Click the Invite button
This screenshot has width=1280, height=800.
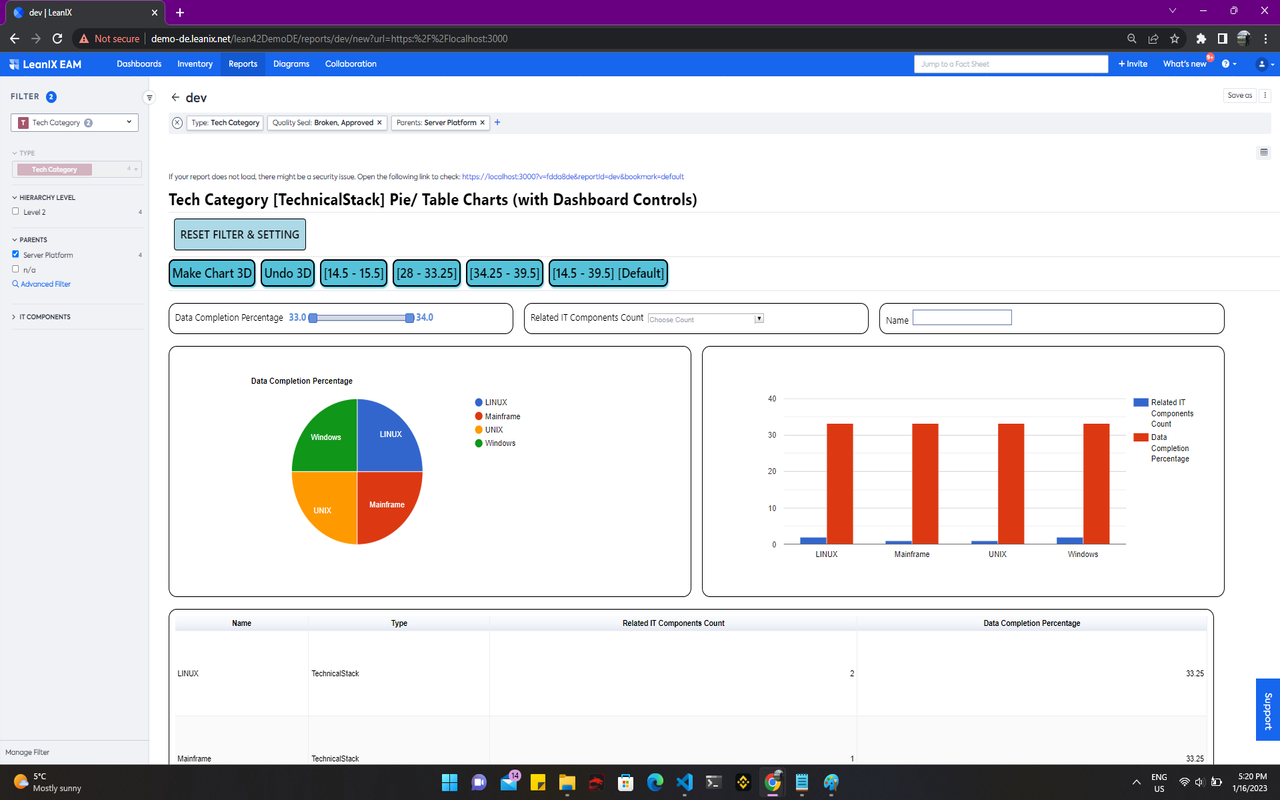[x=1133, y=64]
